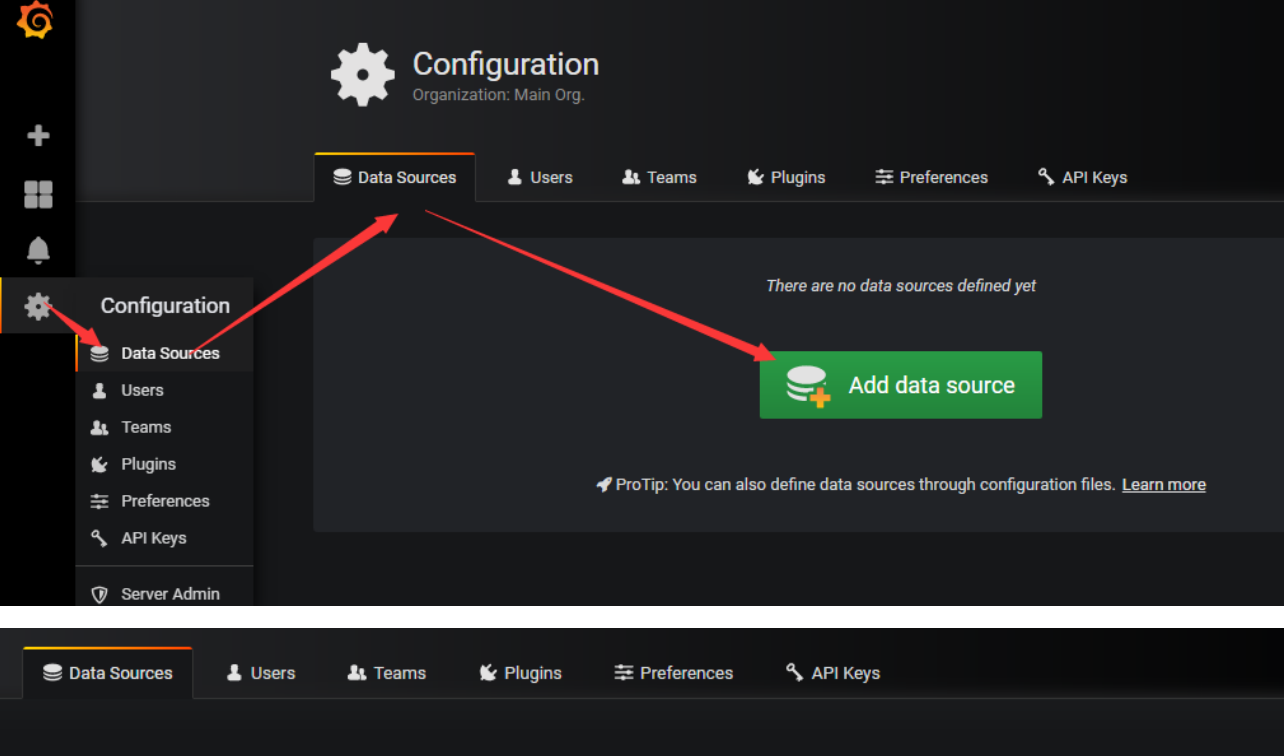1284x756 pixels.
Task: Select Plugins tab in the lower tab strip
Action: pos(520,673)
